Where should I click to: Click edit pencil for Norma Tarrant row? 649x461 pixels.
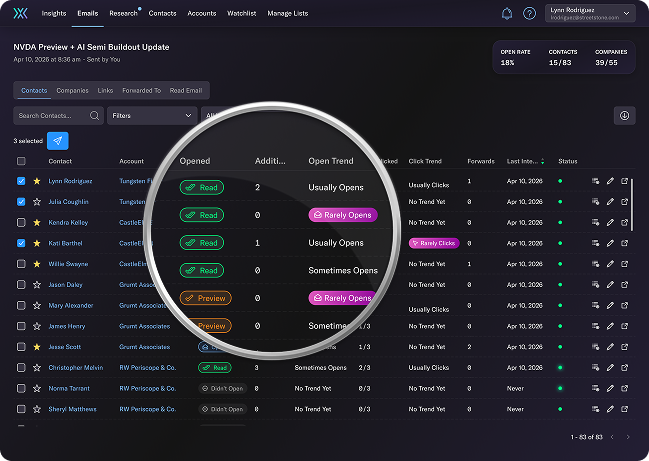[x=610, y=388]
